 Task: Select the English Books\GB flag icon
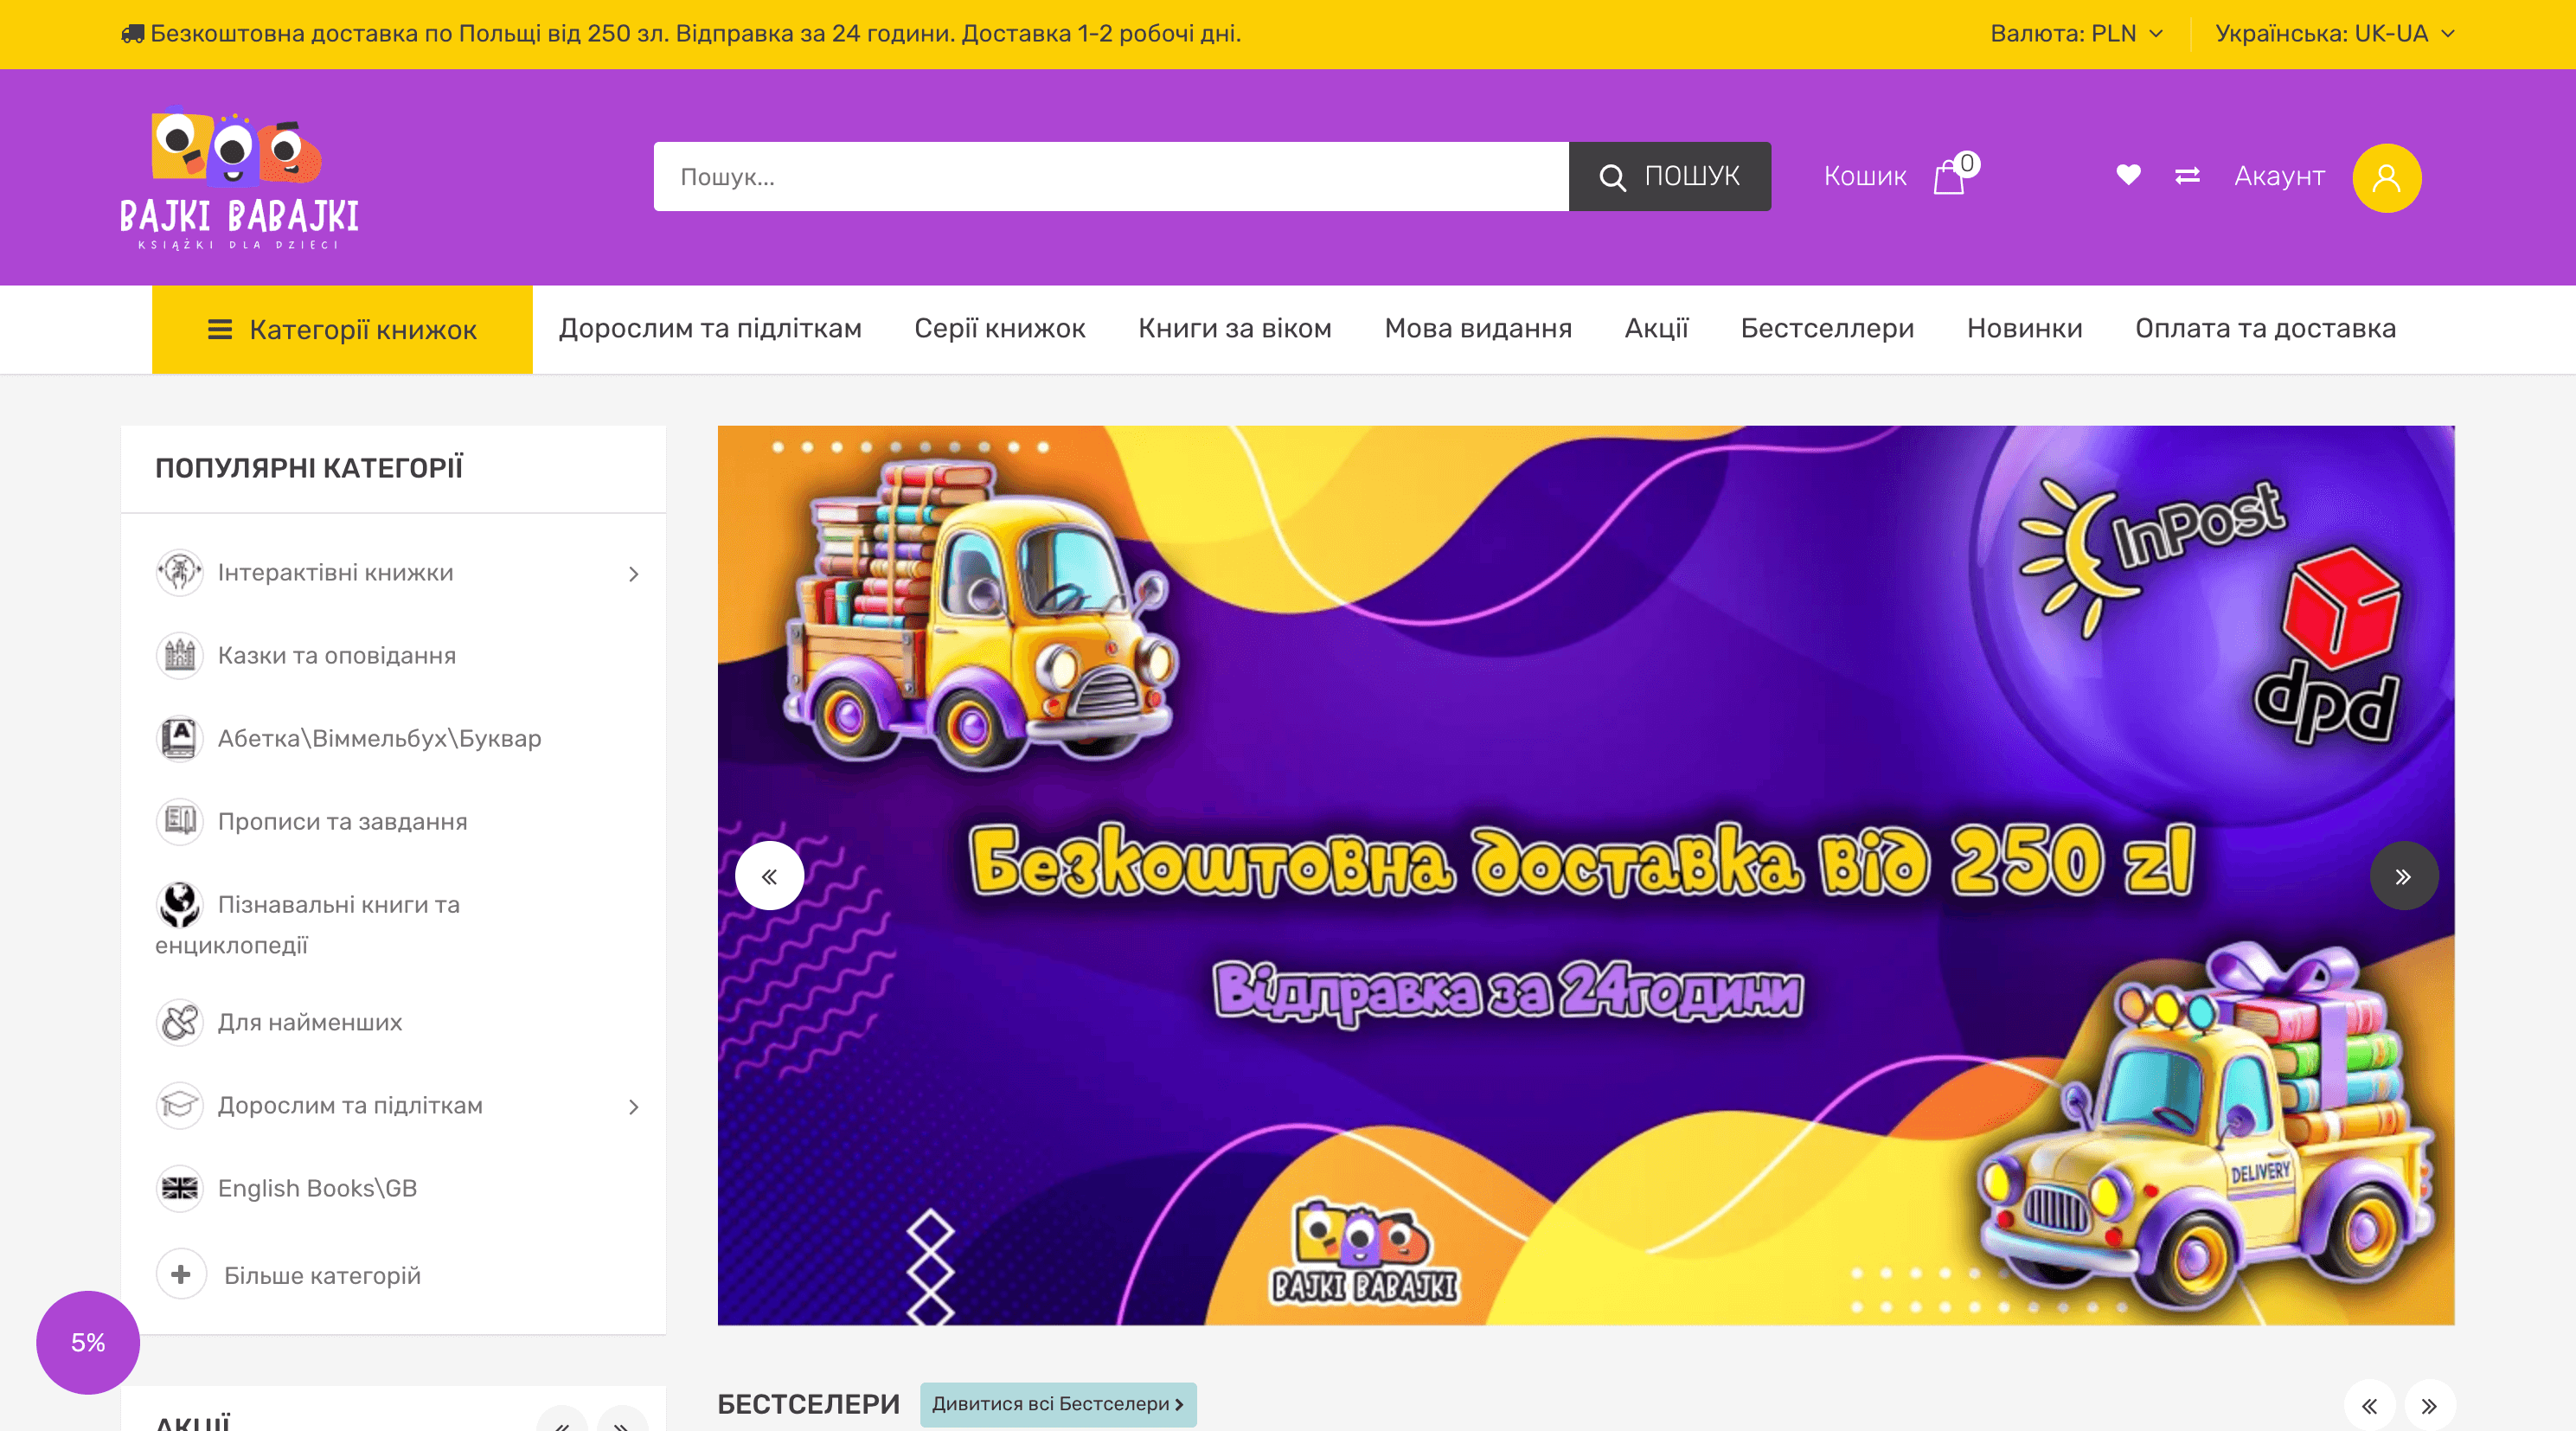(180, 1189)
